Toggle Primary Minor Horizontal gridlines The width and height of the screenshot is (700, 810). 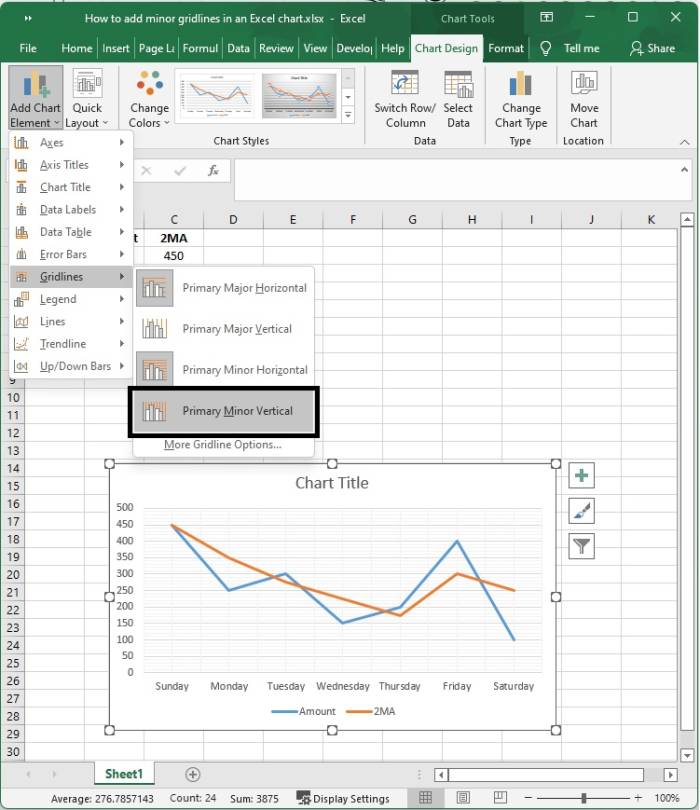[x=223, y=370]
